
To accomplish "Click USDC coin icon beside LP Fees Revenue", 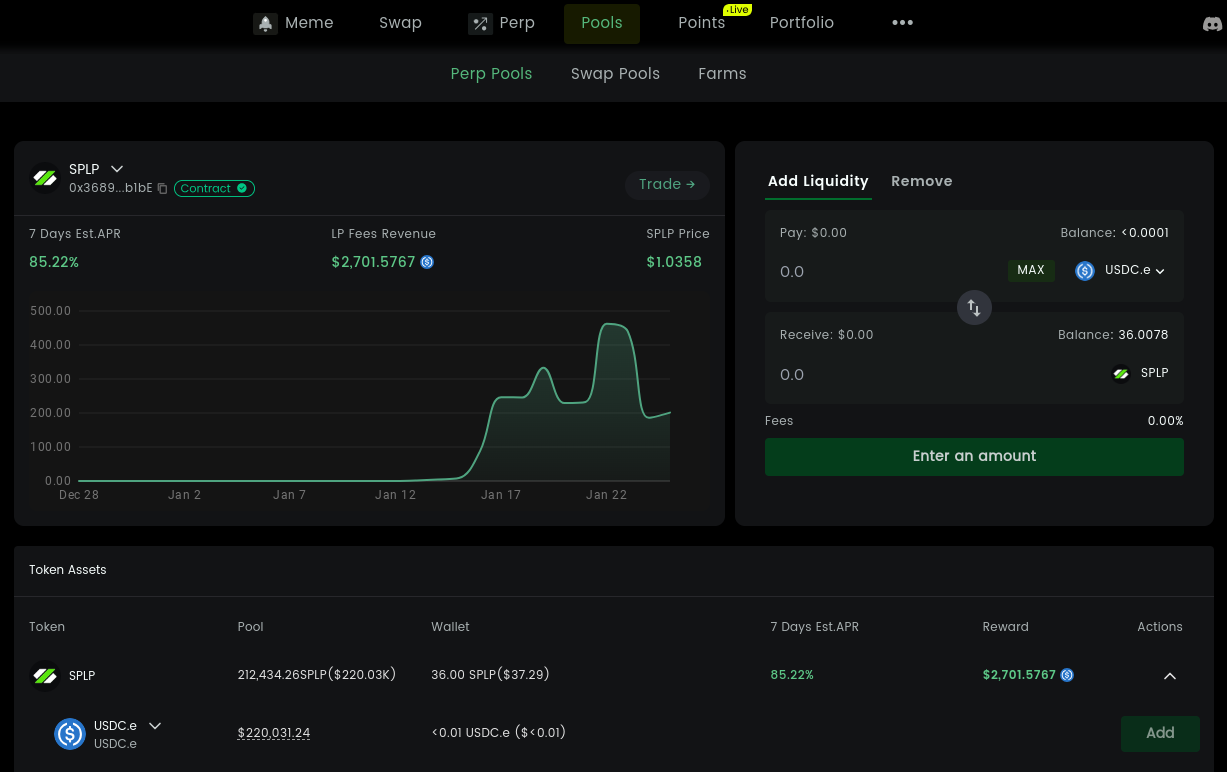I will tap(427, 262).
